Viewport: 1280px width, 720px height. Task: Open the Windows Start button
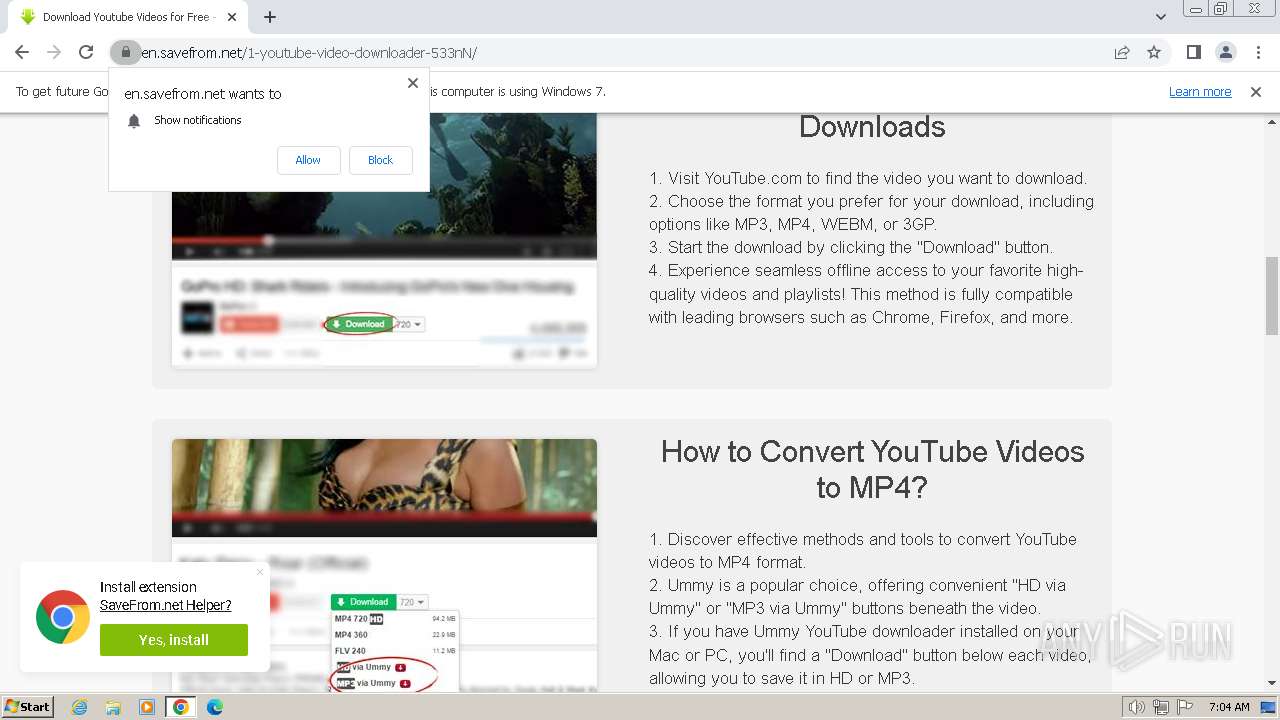click(x=27, y=706)
